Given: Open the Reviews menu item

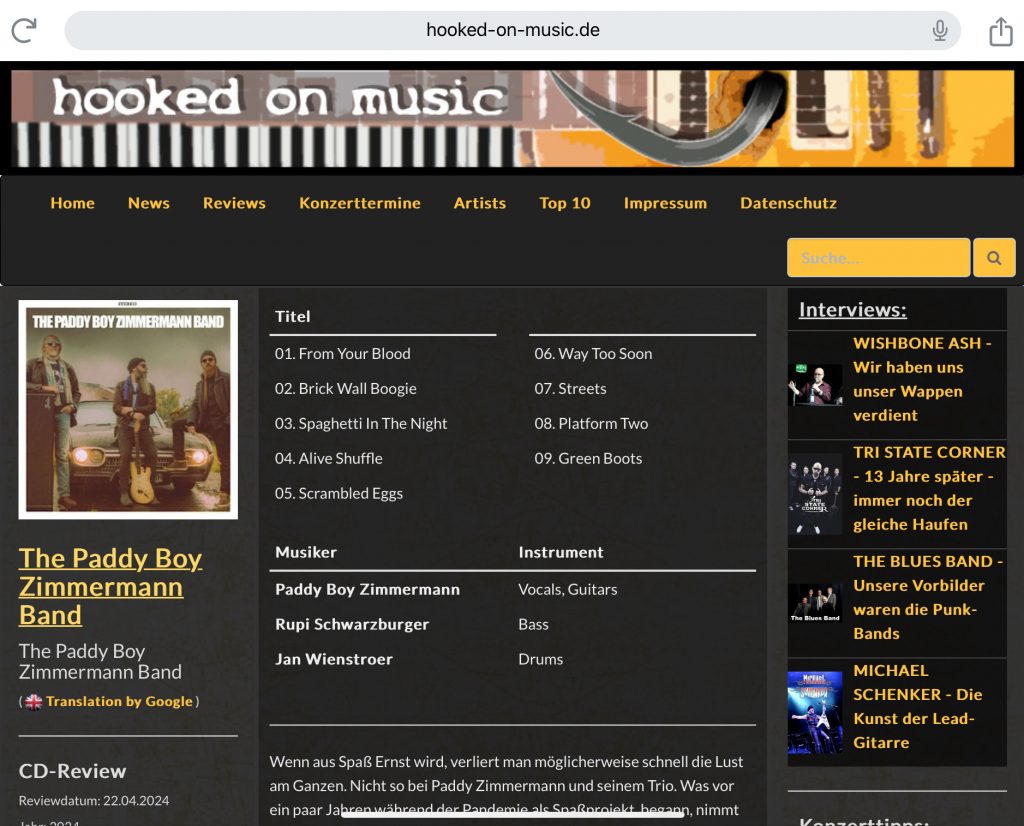Looking at the screenshot, I should (234, 203).
